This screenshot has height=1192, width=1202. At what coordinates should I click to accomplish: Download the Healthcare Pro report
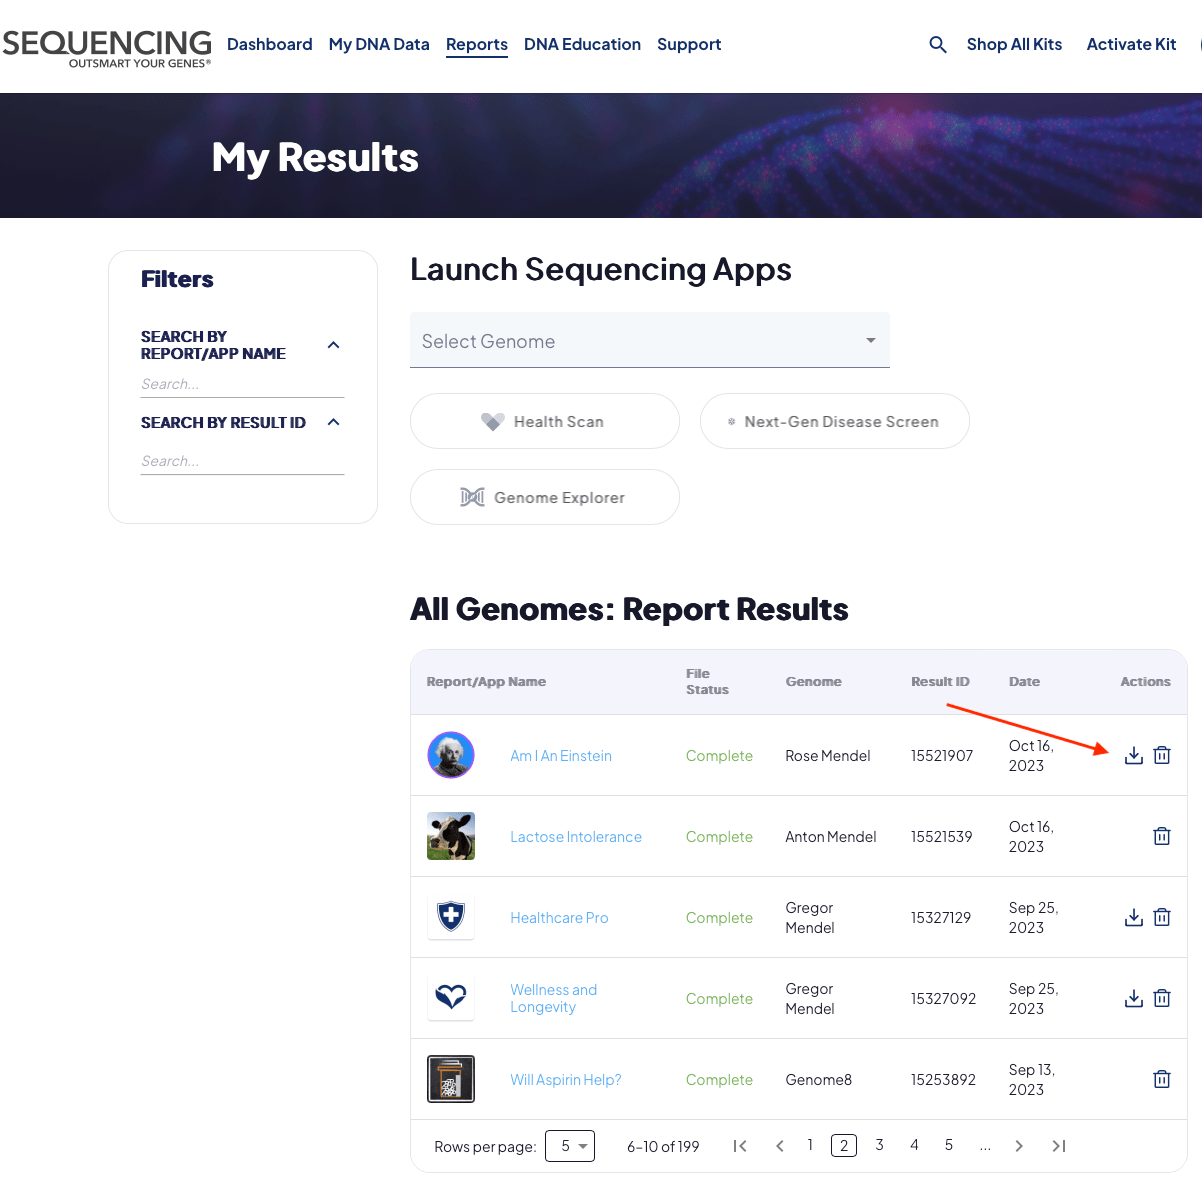(1133, 917)
